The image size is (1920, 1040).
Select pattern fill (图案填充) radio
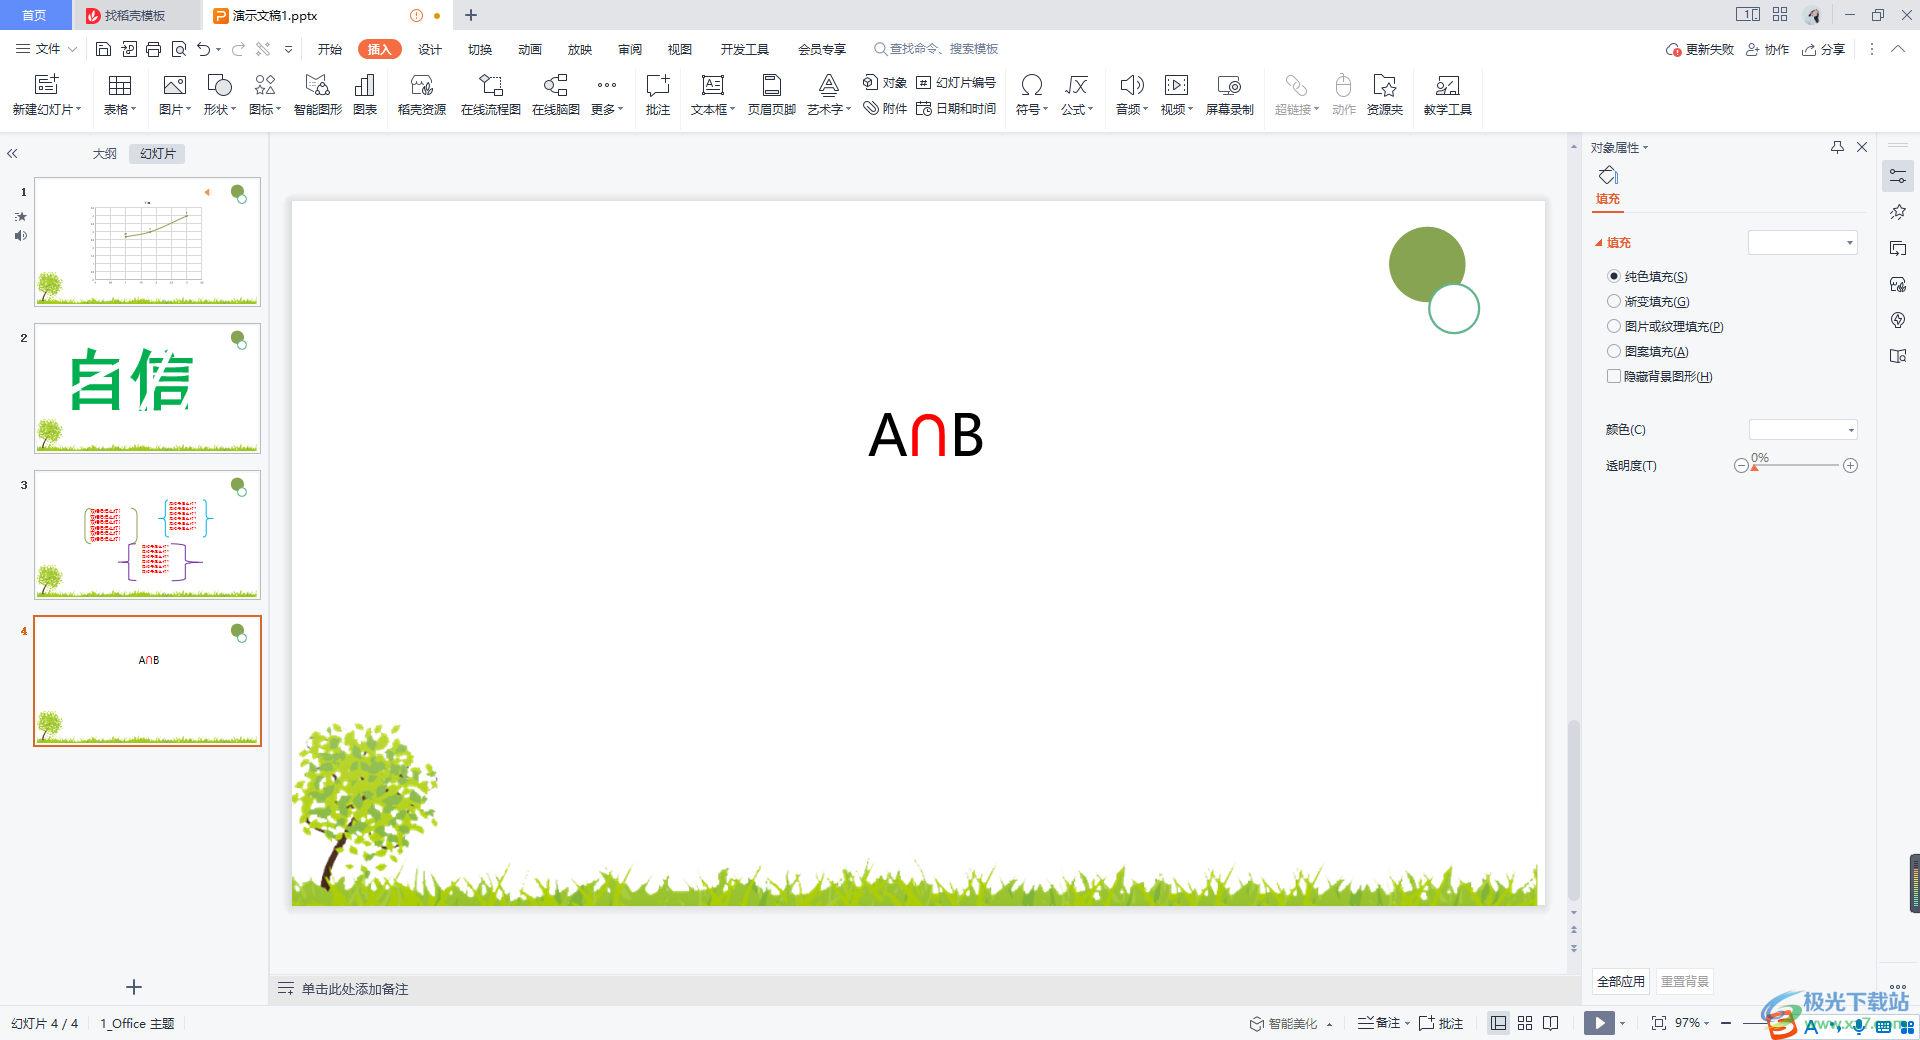1614,351
